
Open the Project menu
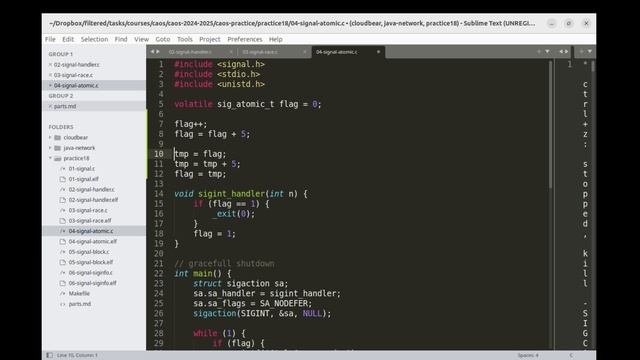[x=209, y=39]
